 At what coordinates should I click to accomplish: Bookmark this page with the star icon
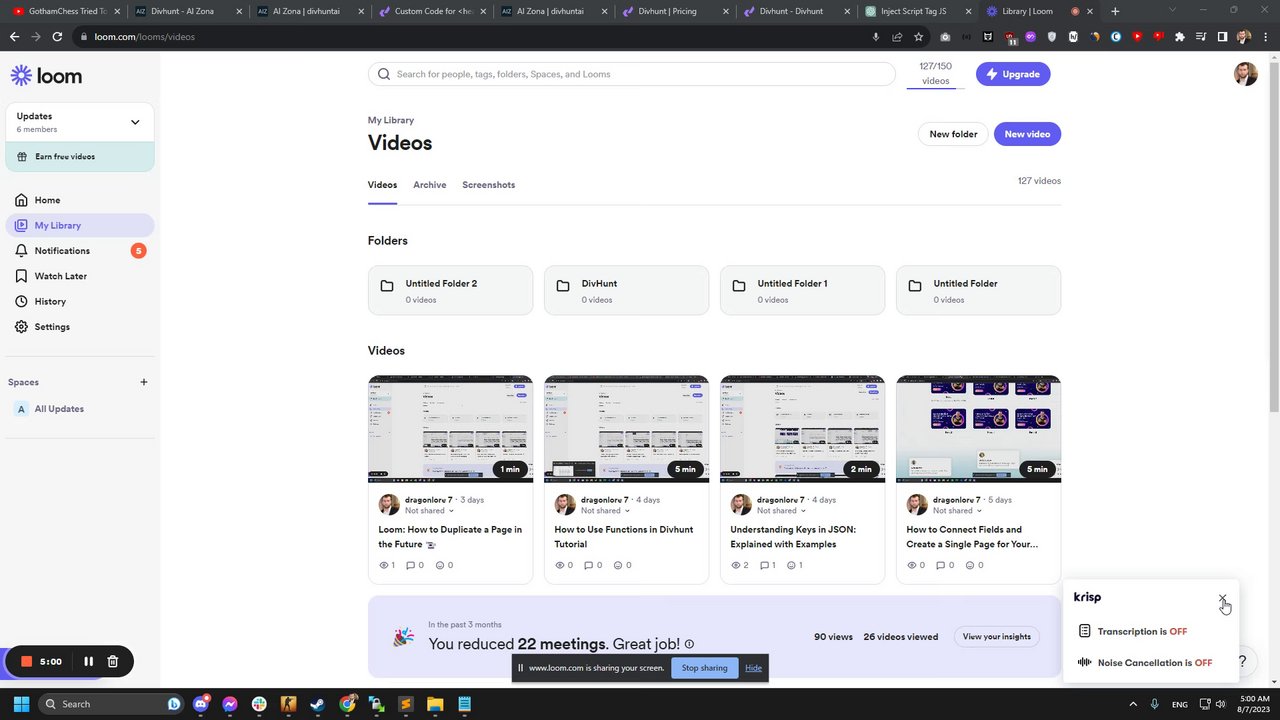[918, 37]
